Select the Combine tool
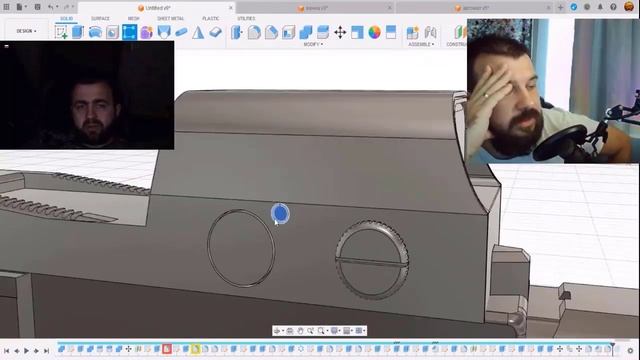This screenshot has width=640, height=360. (x=305, y=32)
